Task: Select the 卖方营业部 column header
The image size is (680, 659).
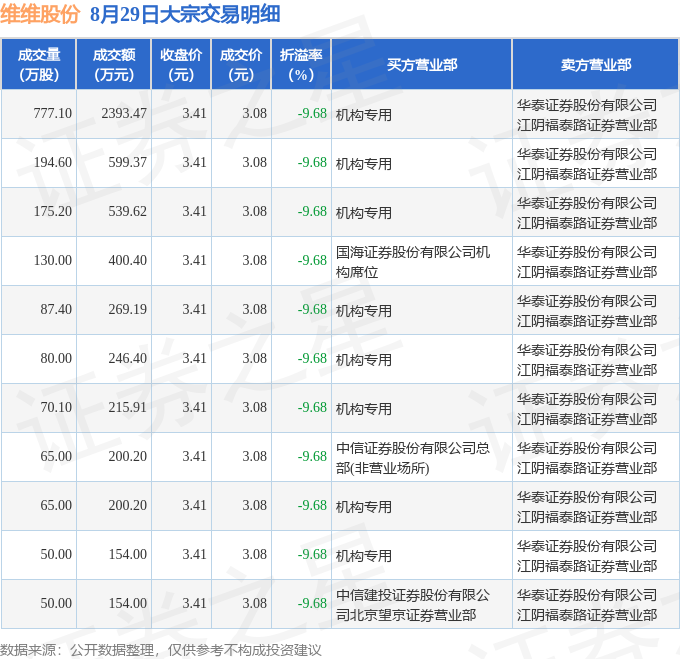Action: pyautogui.click(x=596, y=65)
